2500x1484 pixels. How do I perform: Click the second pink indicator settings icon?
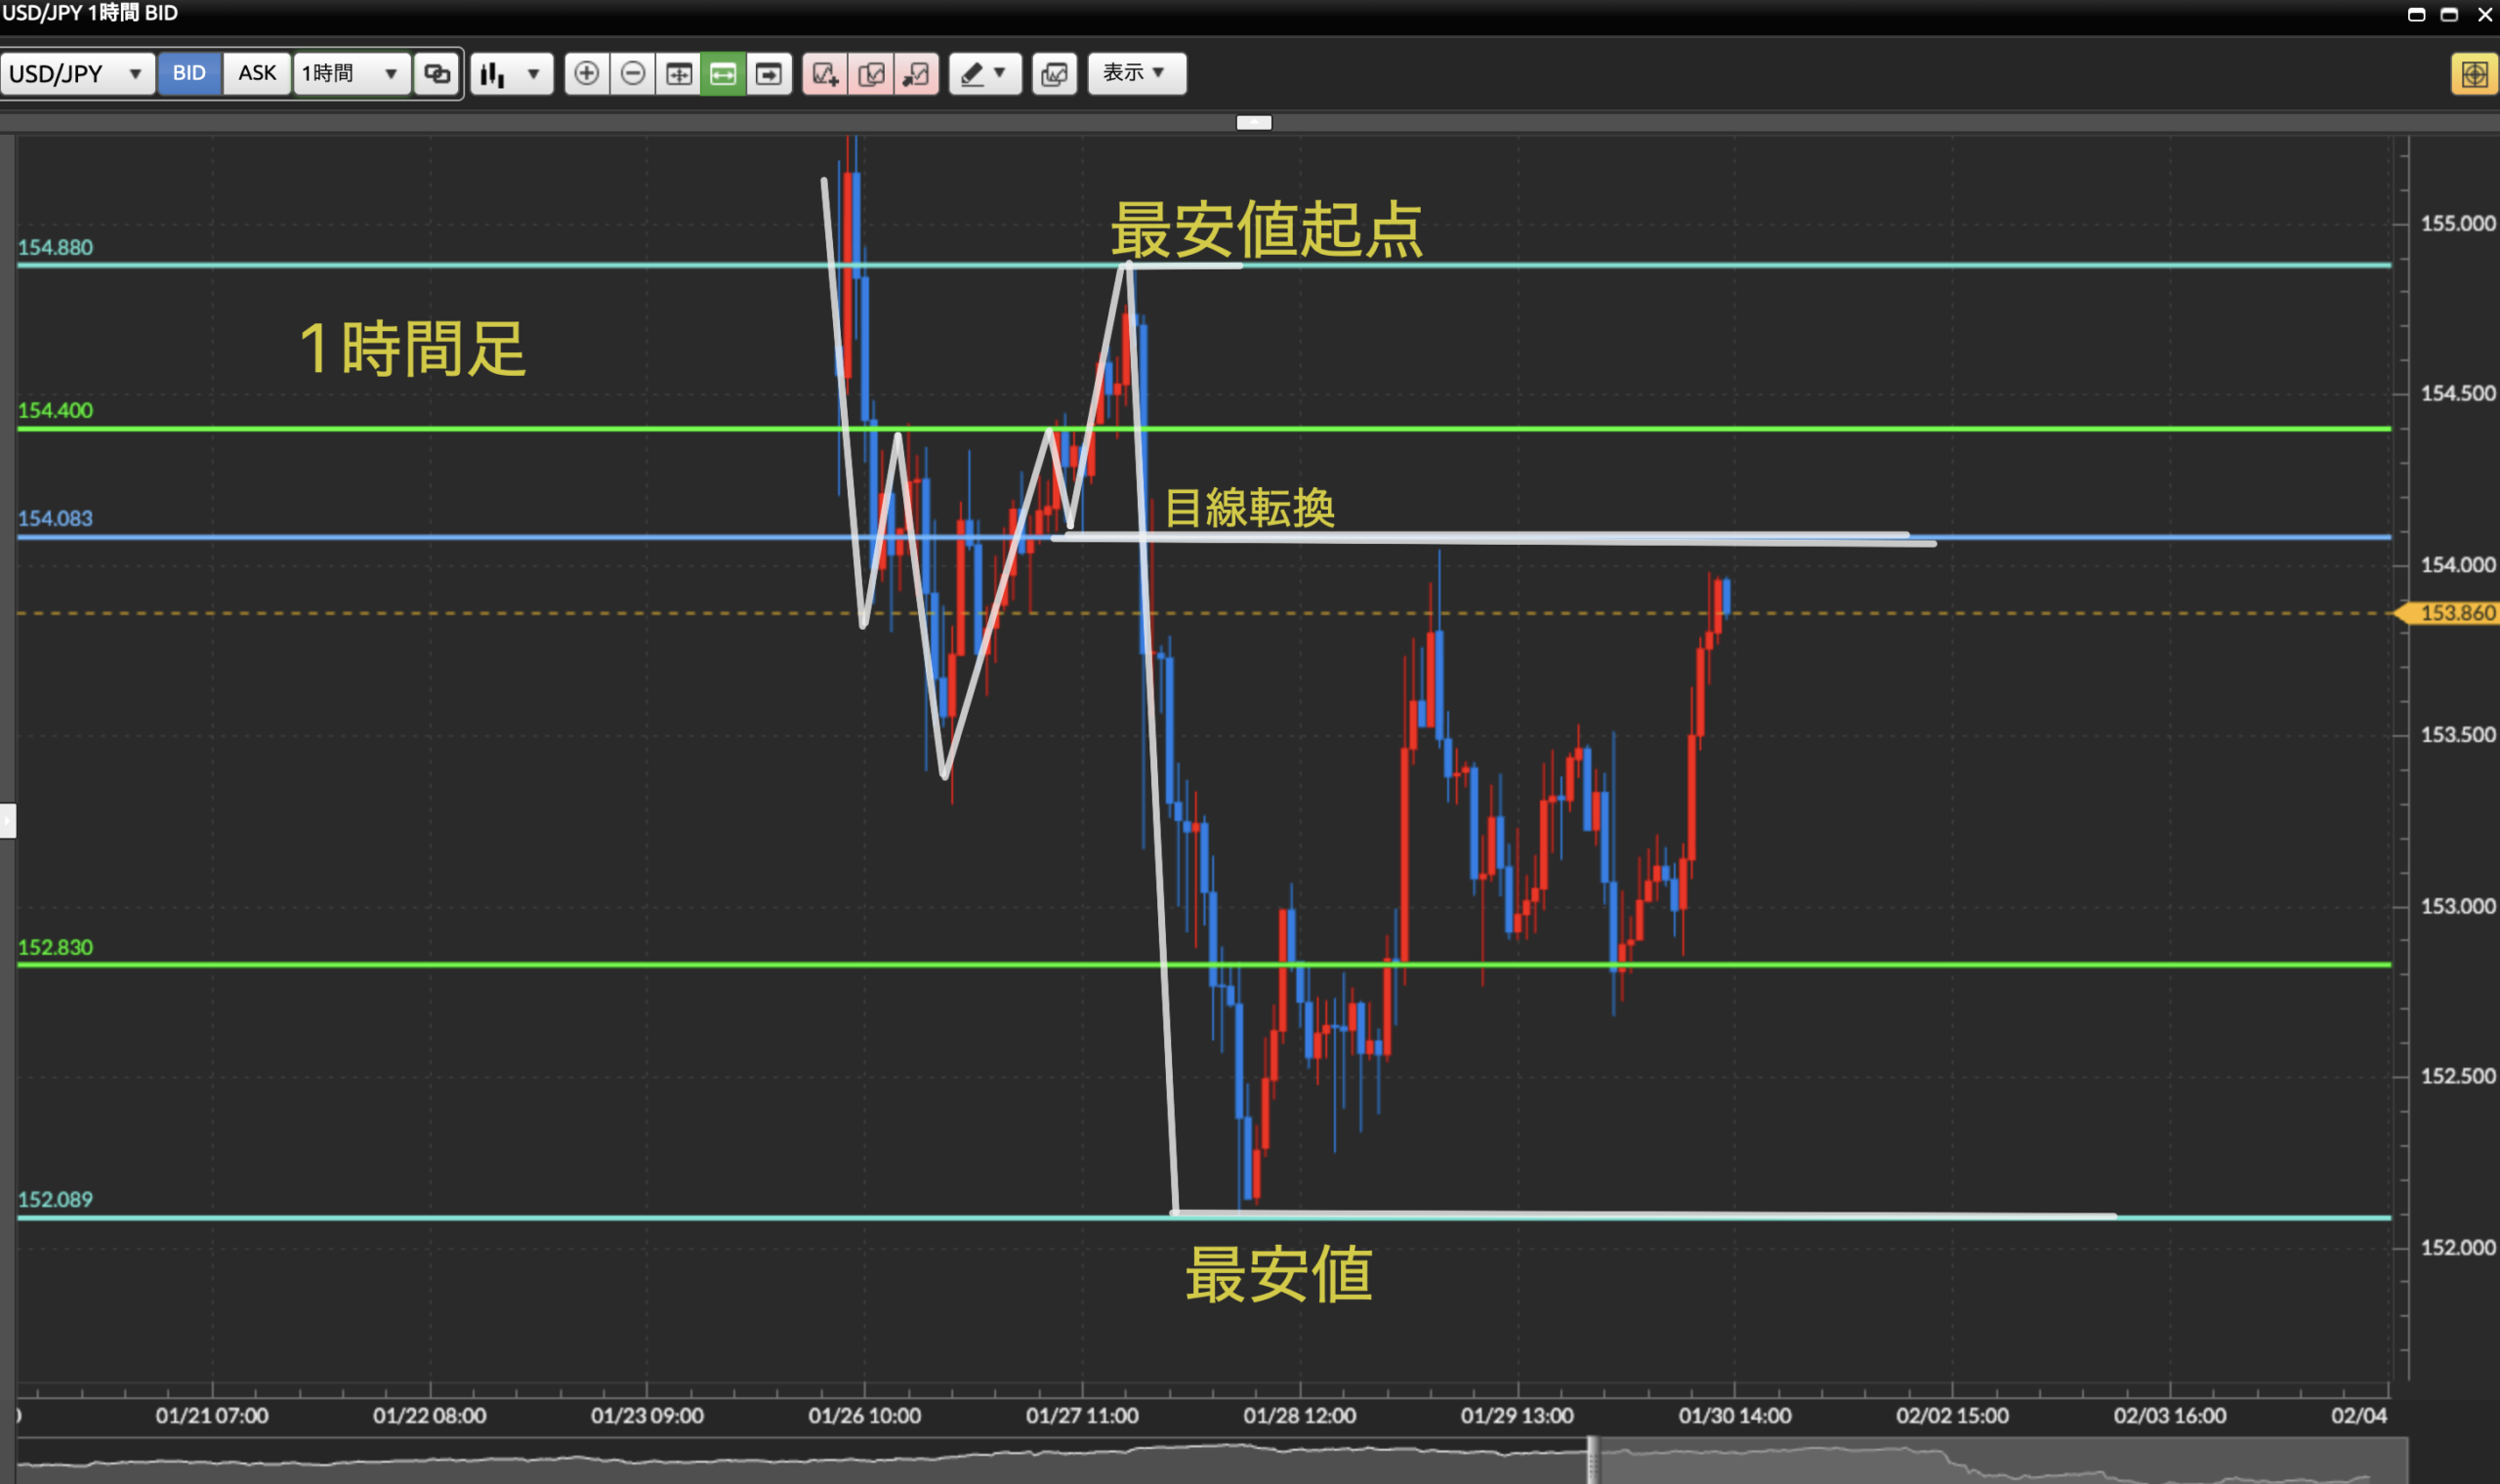871,73
